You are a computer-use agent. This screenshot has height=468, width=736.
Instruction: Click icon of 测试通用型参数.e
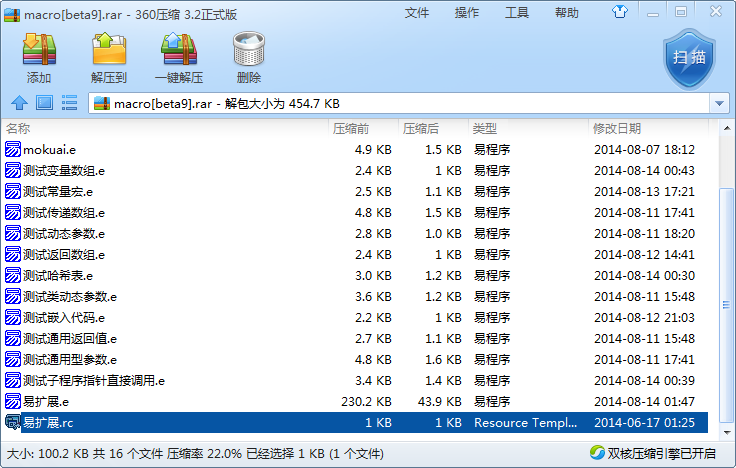(13, 360)
